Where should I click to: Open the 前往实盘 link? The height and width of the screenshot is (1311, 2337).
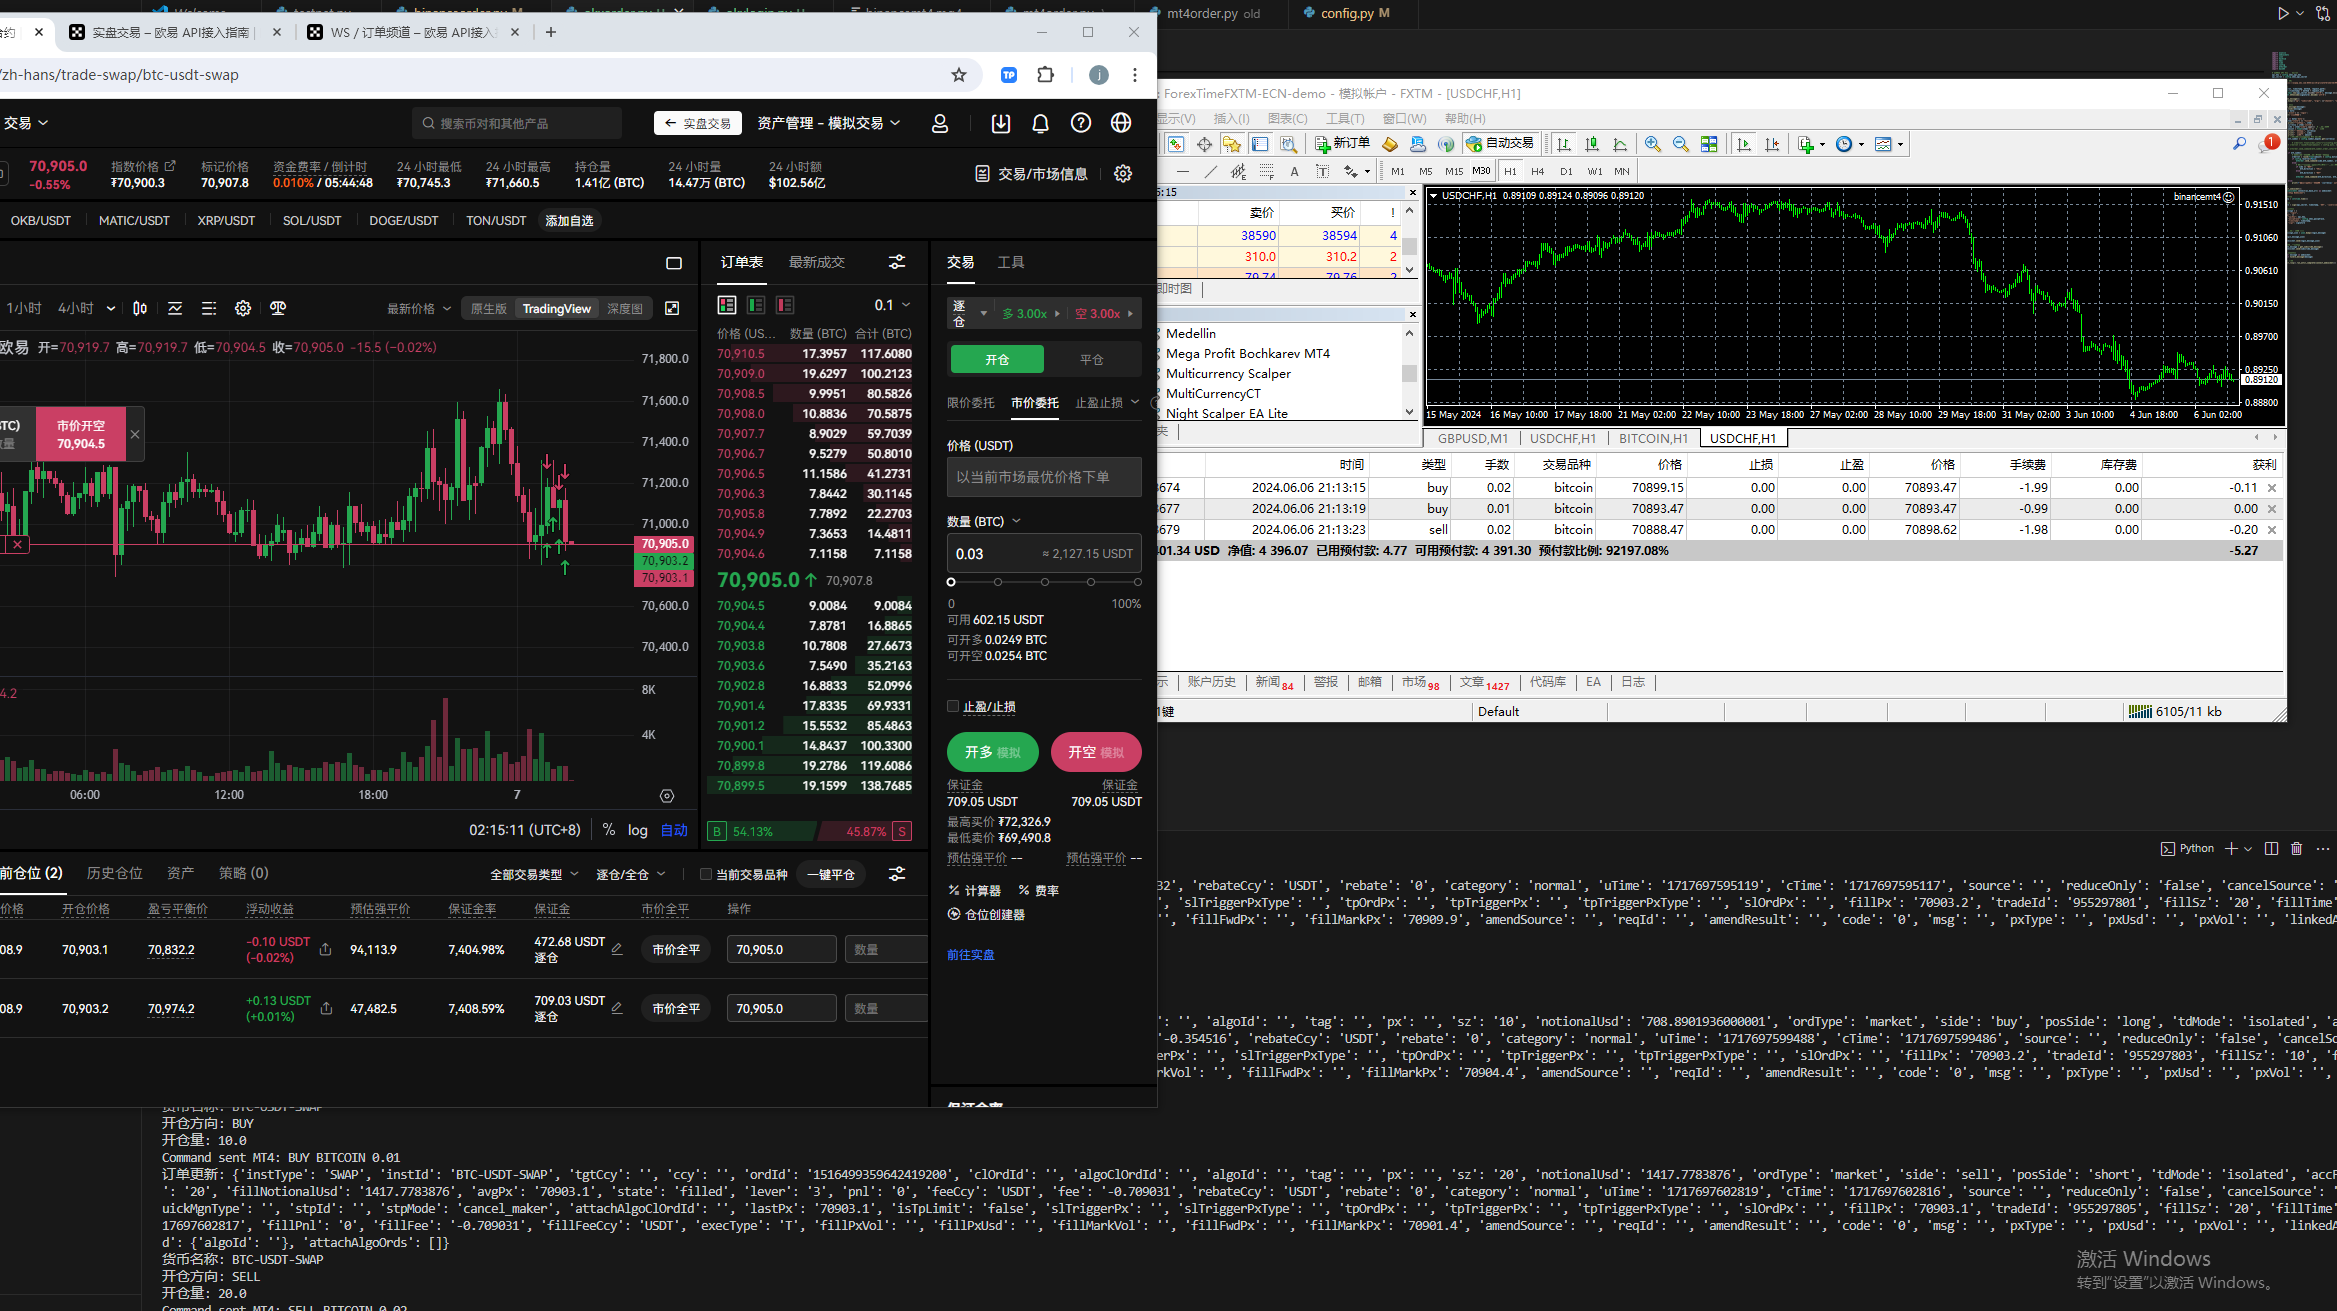point(970,955)
